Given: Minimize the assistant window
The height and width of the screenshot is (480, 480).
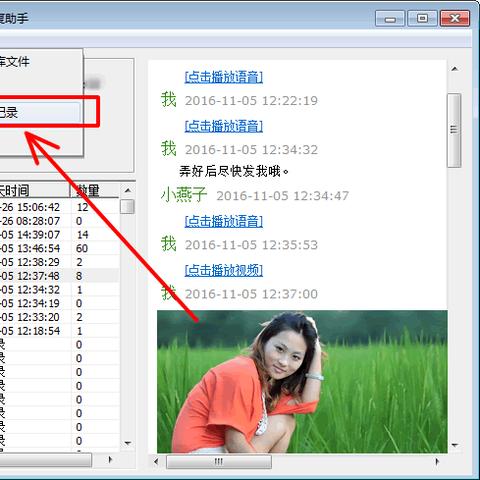Looking at the screenshot, I should [x=390, y=18].
